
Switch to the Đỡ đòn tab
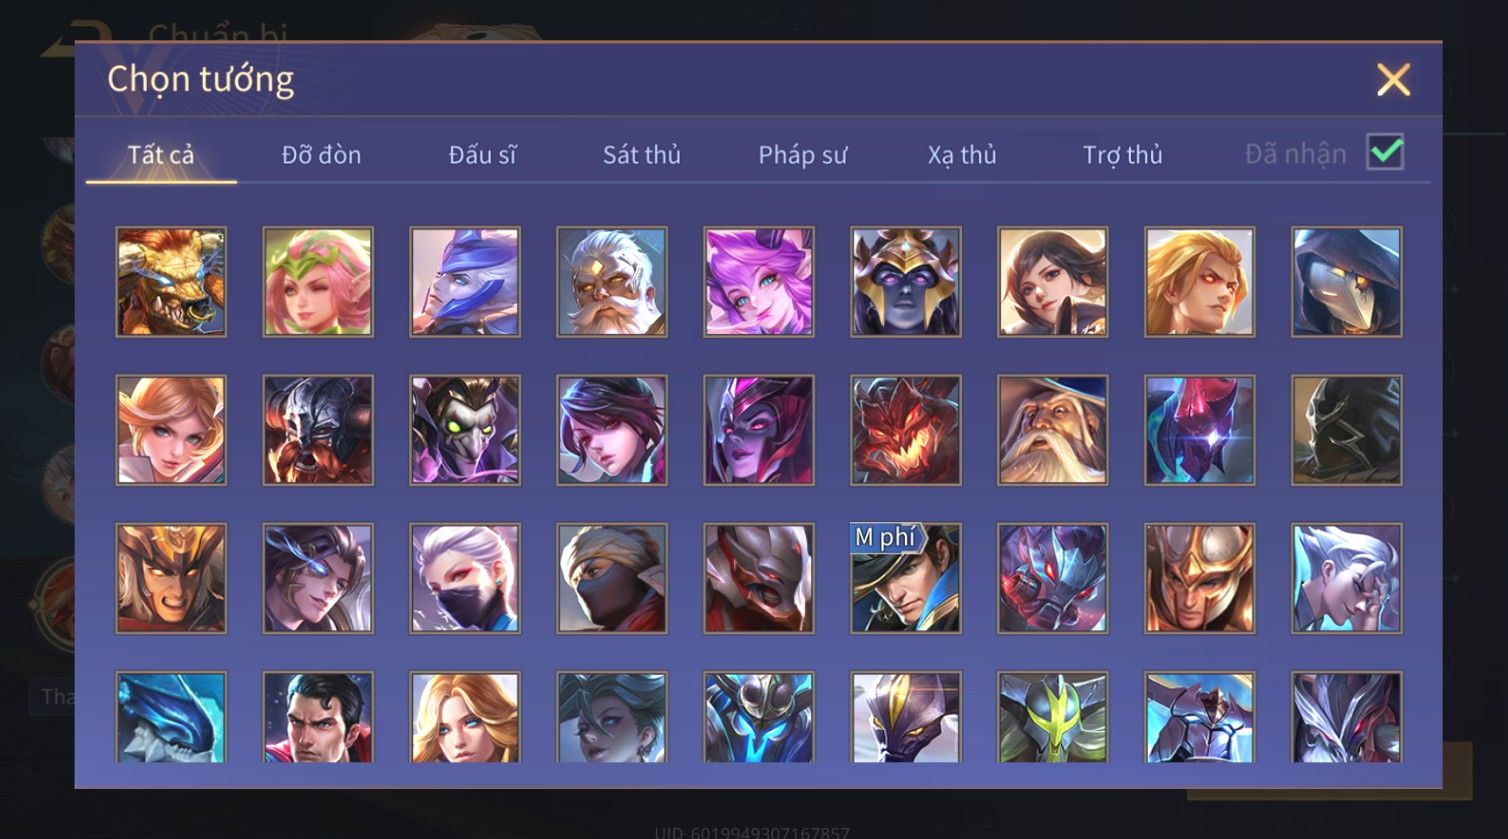(x=321, y=155)
